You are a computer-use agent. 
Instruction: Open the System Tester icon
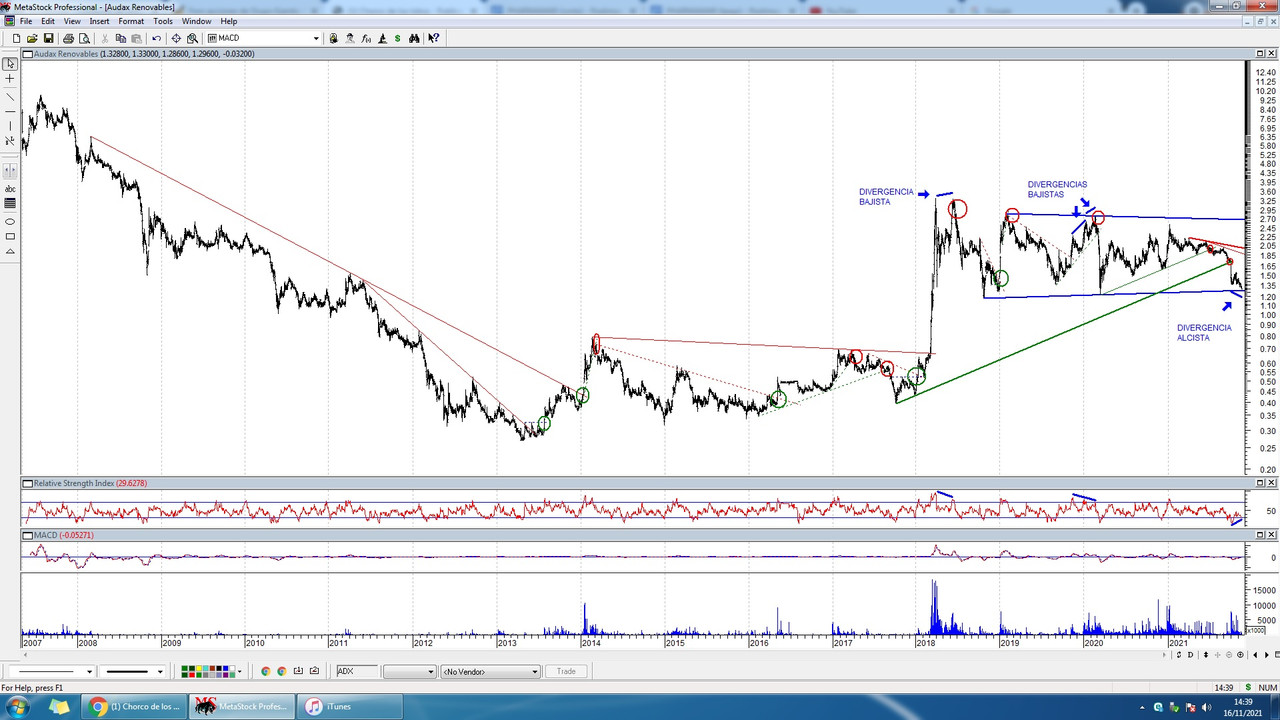pyautogui.click(x=381, y=38)
